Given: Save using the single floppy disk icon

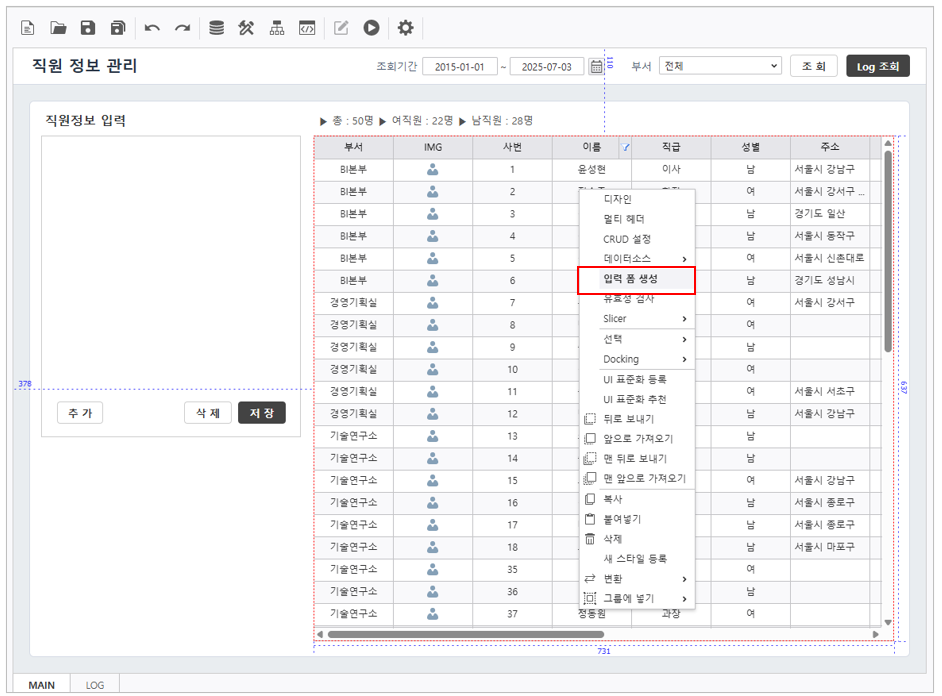Looking at the screenshot, I should point(88,28).
